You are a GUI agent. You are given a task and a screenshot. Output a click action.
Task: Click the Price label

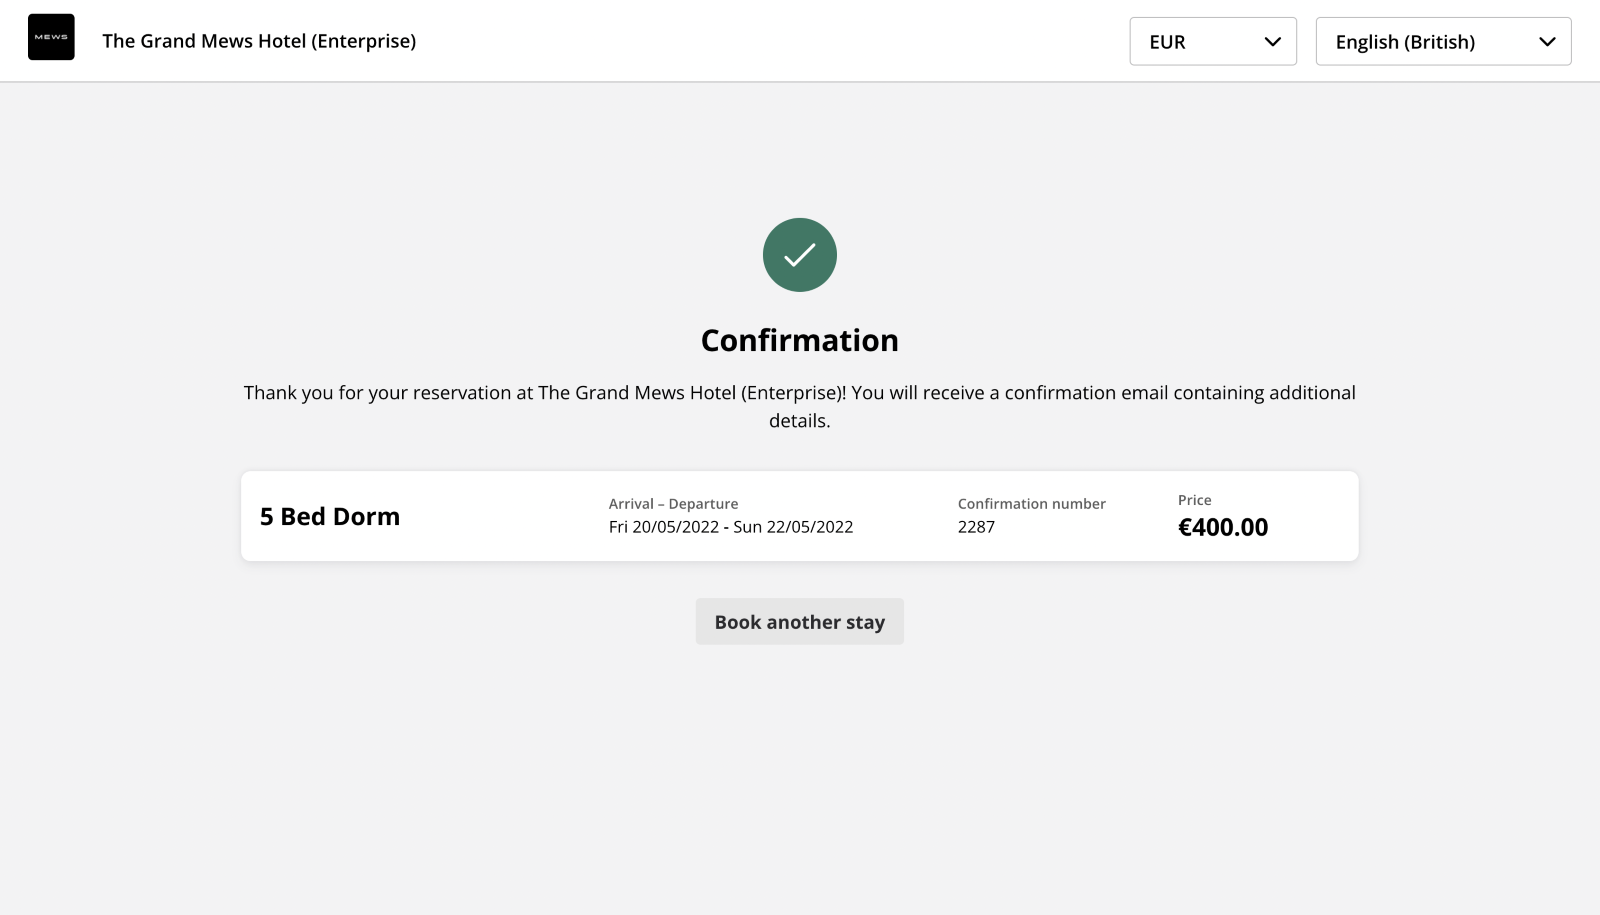1194,500
